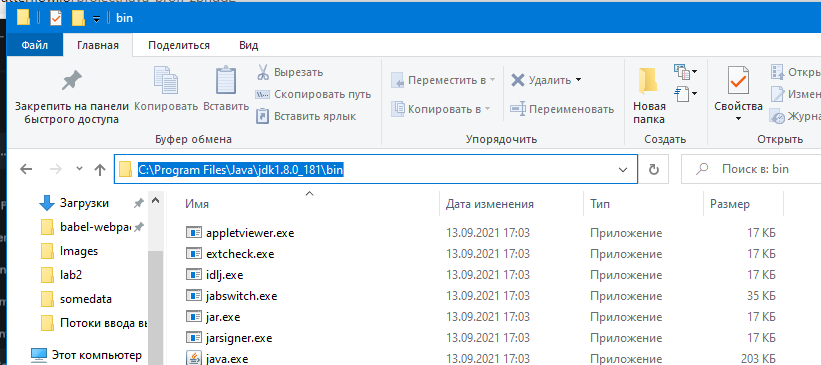The height and width of the screenshot is (365, 821).
Task: Go up one folder level
Action: tap(99, 169)
